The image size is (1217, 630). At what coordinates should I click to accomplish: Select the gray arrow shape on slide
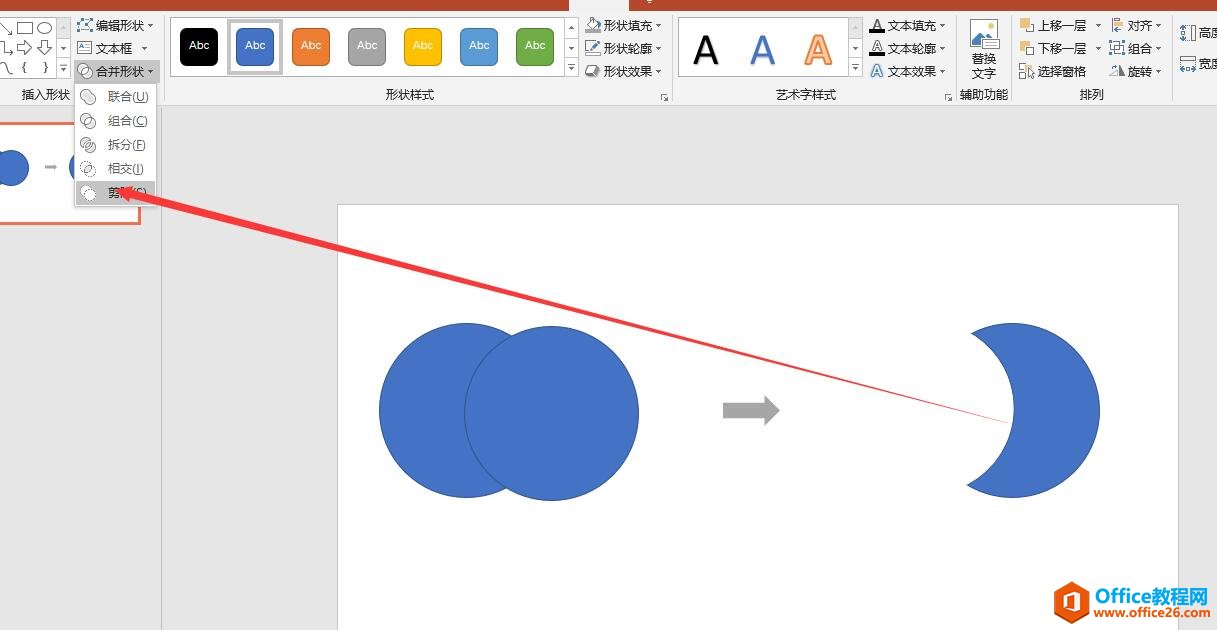(751, 410)
